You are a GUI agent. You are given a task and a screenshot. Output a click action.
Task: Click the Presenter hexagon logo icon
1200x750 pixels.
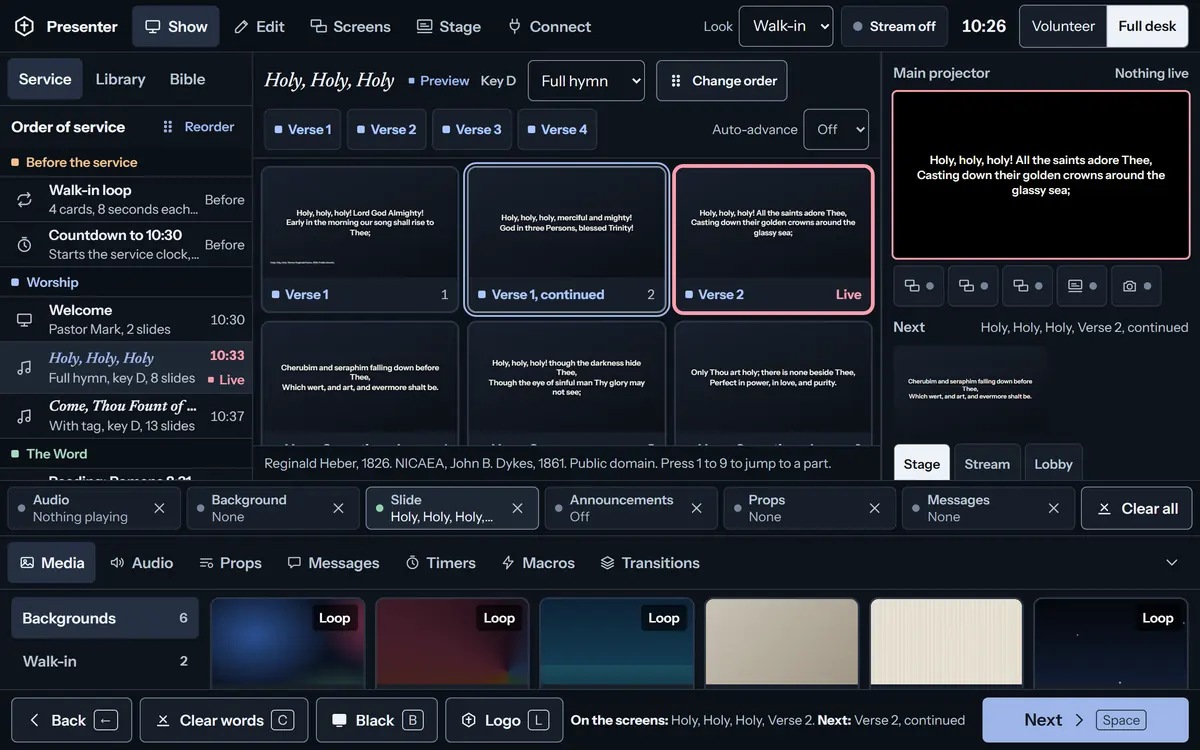click(24, 27)
